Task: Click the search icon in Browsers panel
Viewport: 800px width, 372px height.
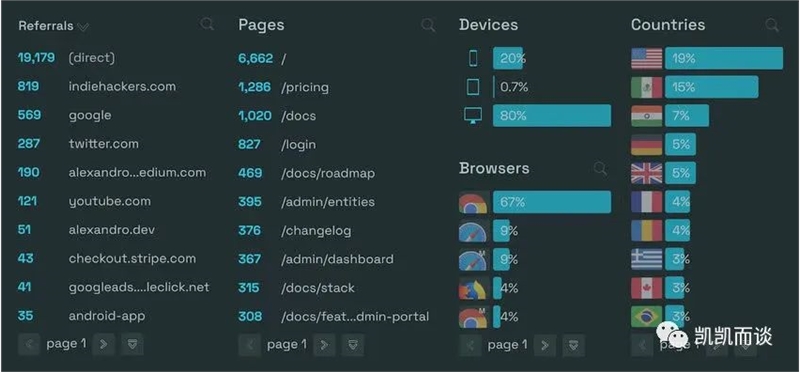Action: (601, 169)
